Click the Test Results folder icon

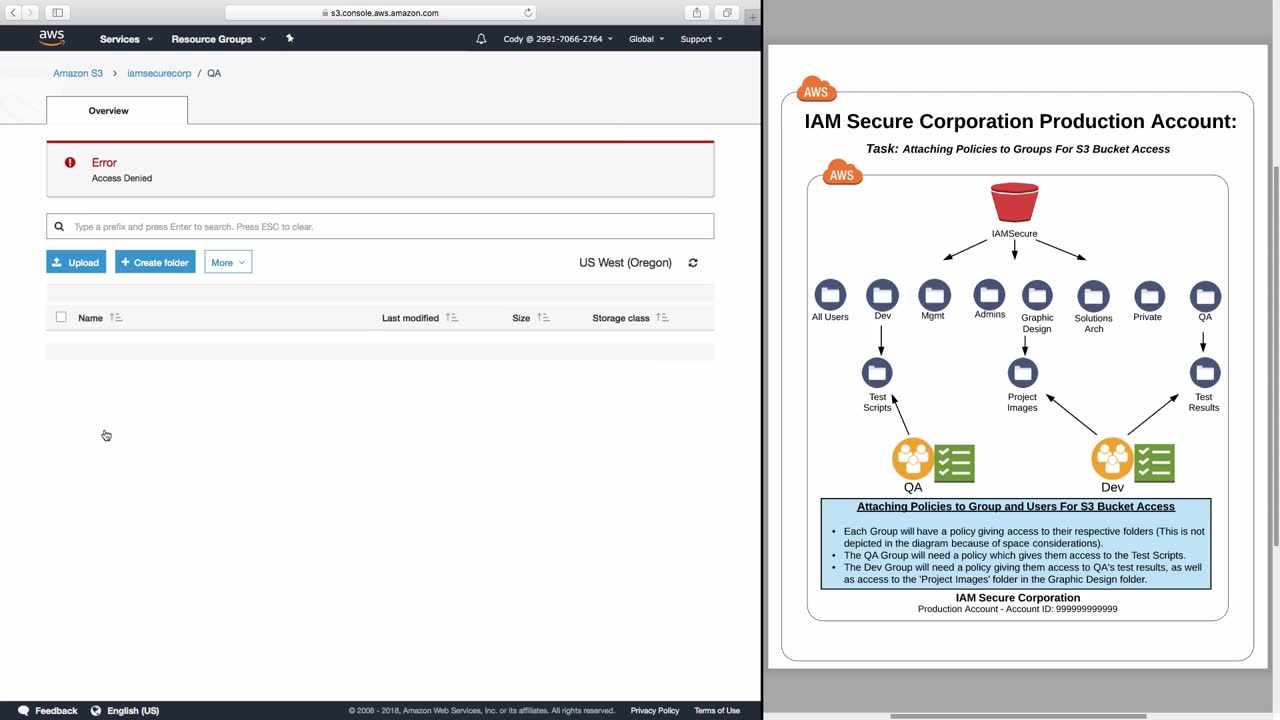pos(1205,373)
